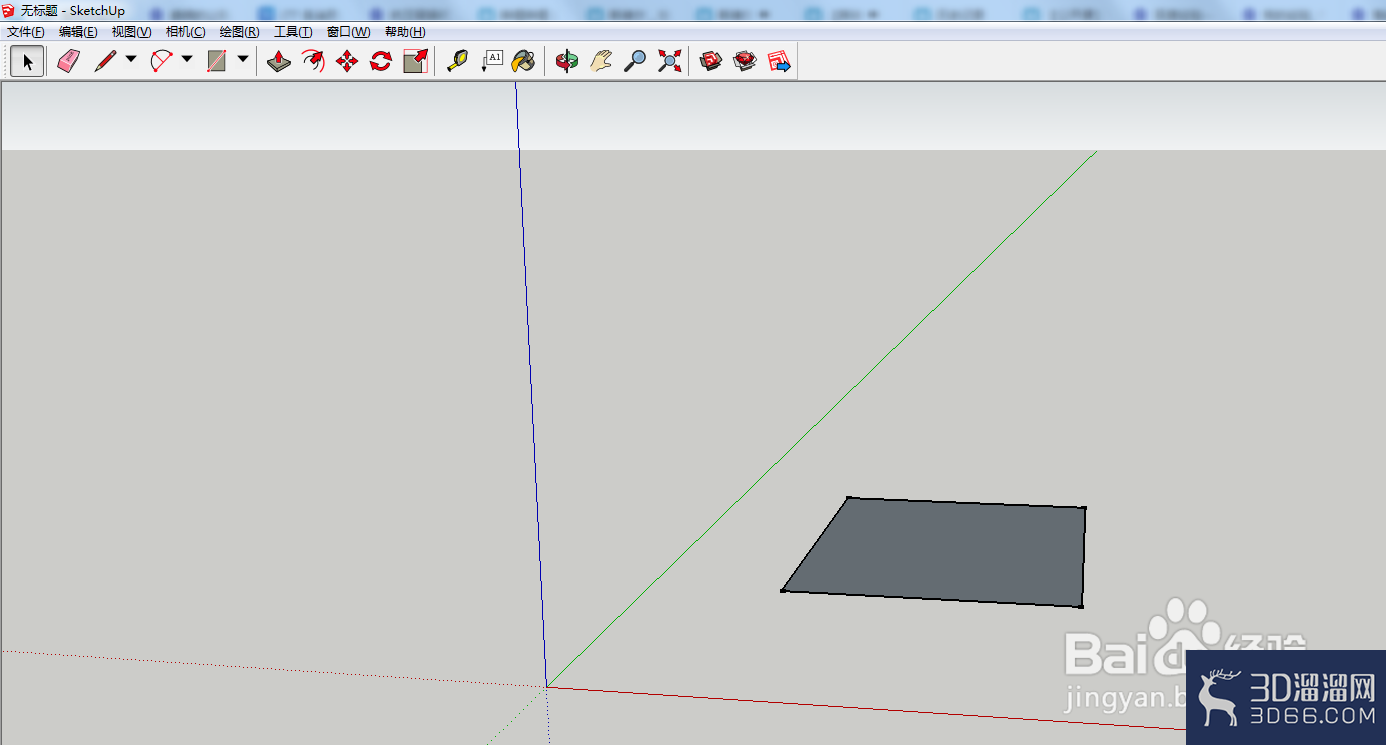This screenshot has height=745, width=1386.
Task: Pick the pink Eraser tool
Action: tap(68, 62)
